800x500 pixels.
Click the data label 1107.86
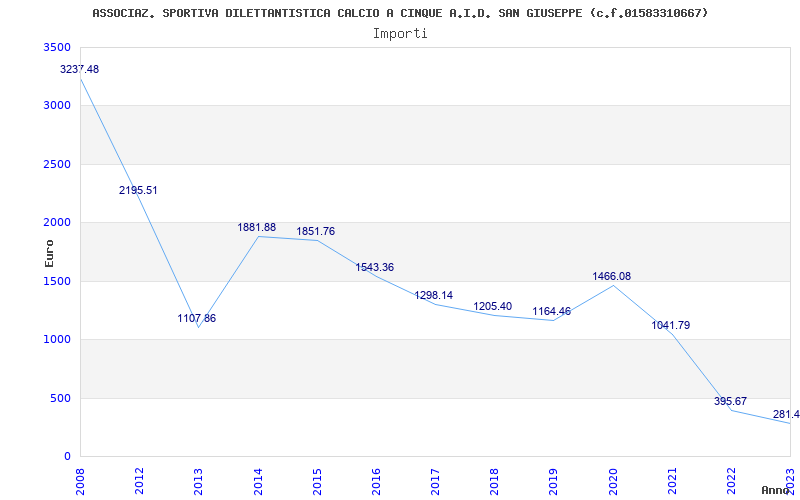[x=197, y=318]
